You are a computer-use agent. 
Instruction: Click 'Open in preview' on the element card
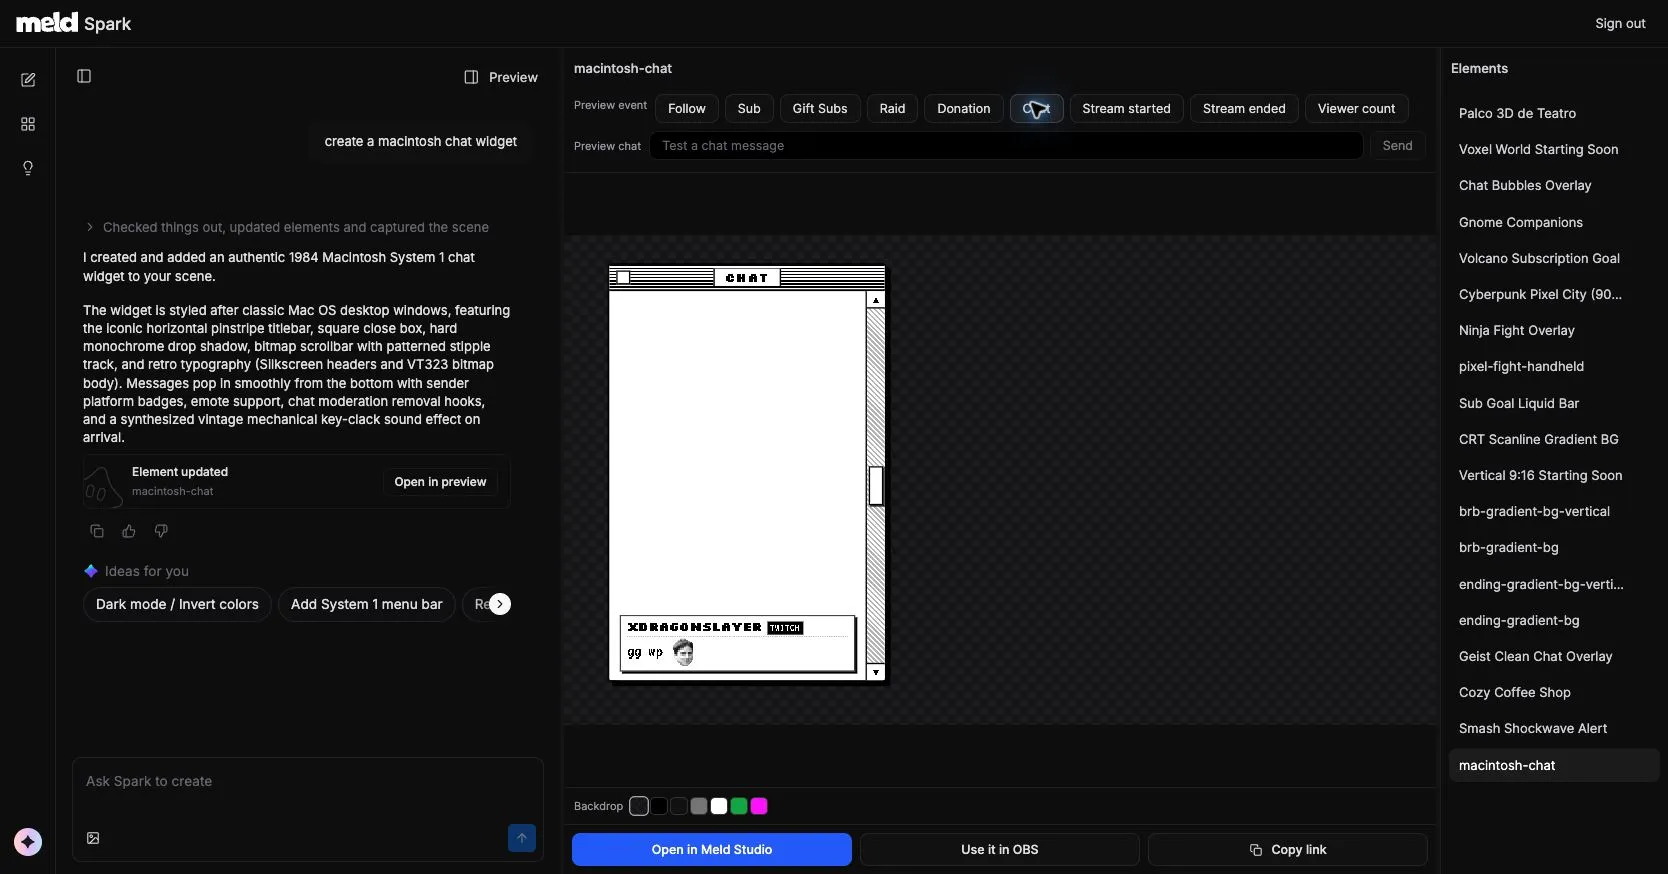tap(440, 482)
